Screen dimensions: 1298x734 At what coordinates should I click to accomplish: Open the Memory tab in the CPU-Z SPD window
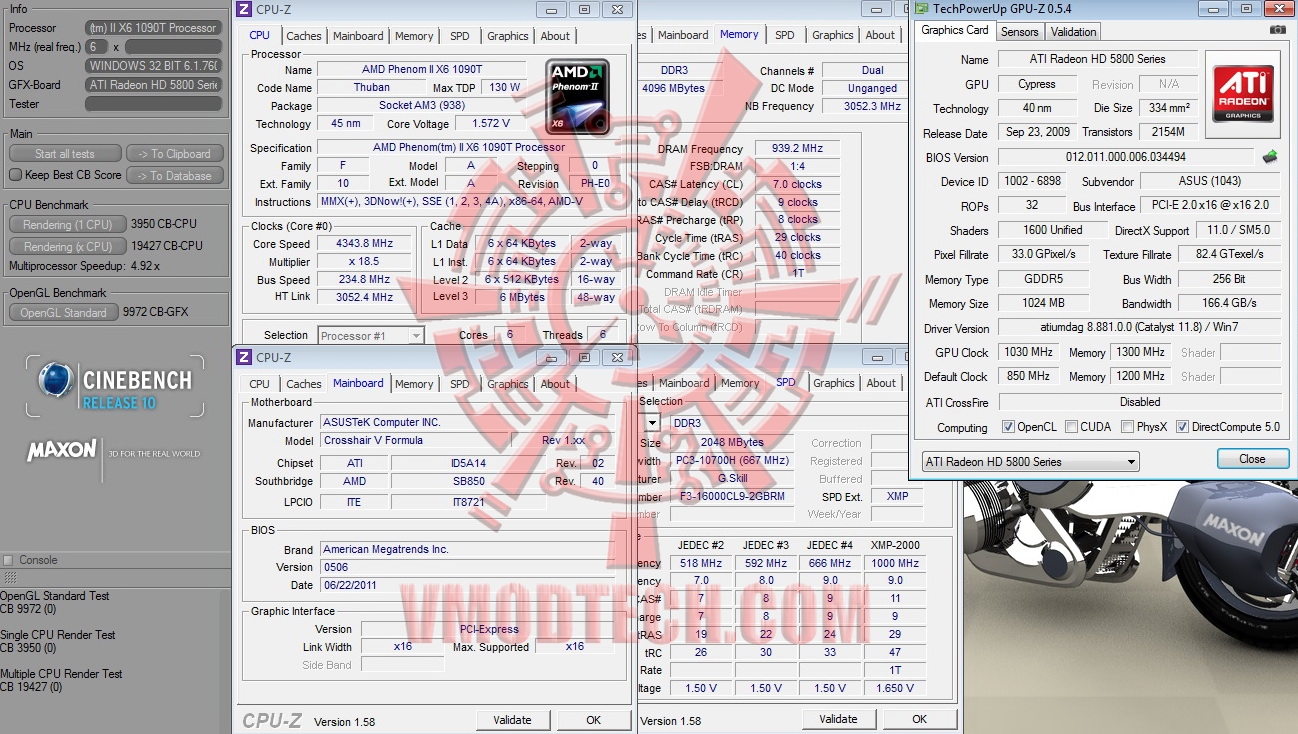(740, 383)
